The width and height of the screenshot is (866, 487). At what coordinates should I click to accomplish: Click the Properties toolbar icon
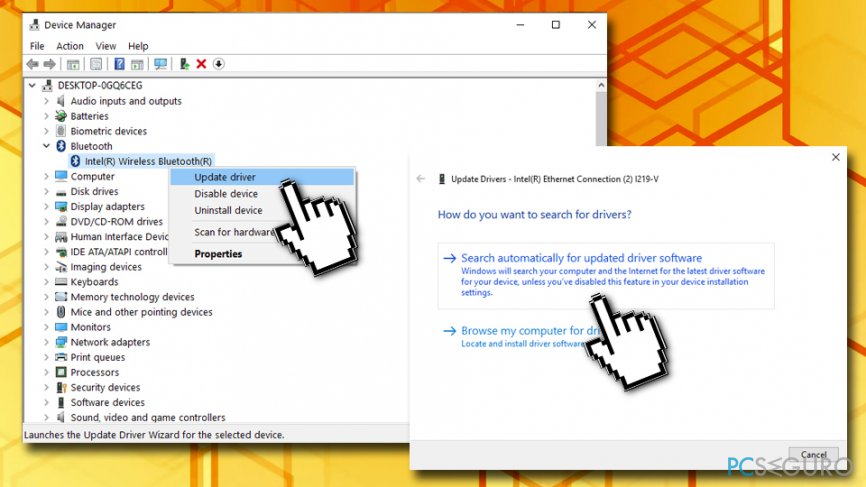click(x=96, y=64)
